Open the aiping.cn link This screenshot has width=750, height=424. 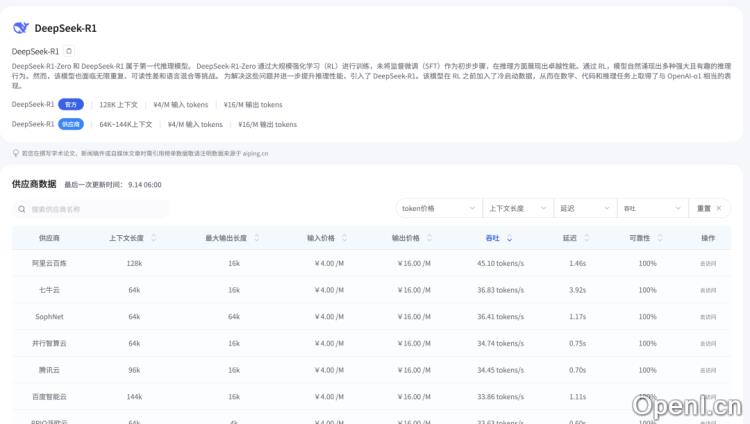(255, 154)
